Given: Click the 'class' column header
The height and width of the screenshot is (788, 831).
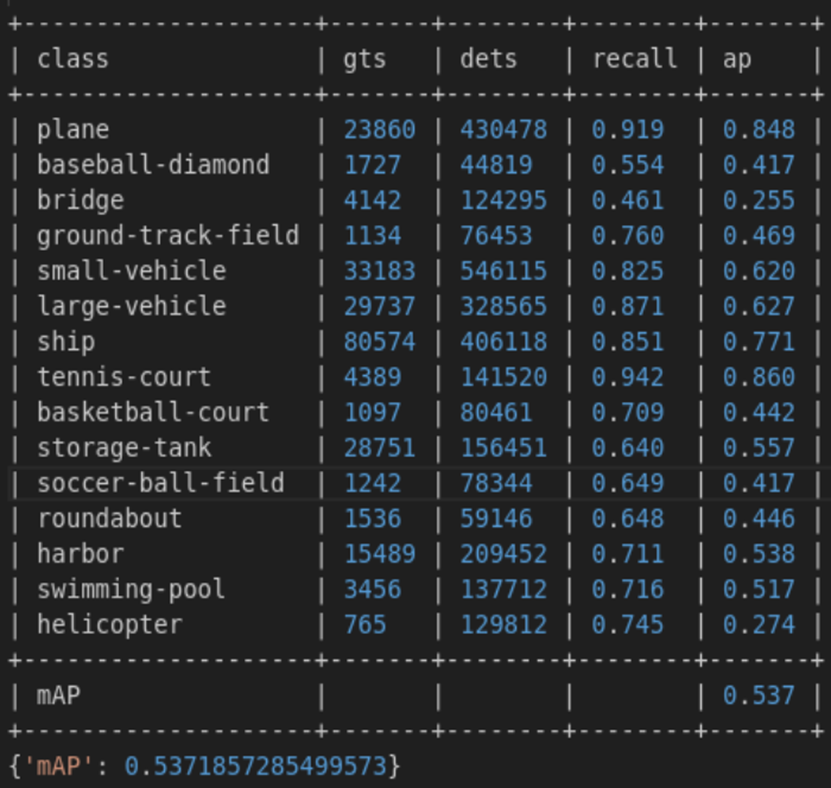Looking at the screenshot, I should point(72,59).
